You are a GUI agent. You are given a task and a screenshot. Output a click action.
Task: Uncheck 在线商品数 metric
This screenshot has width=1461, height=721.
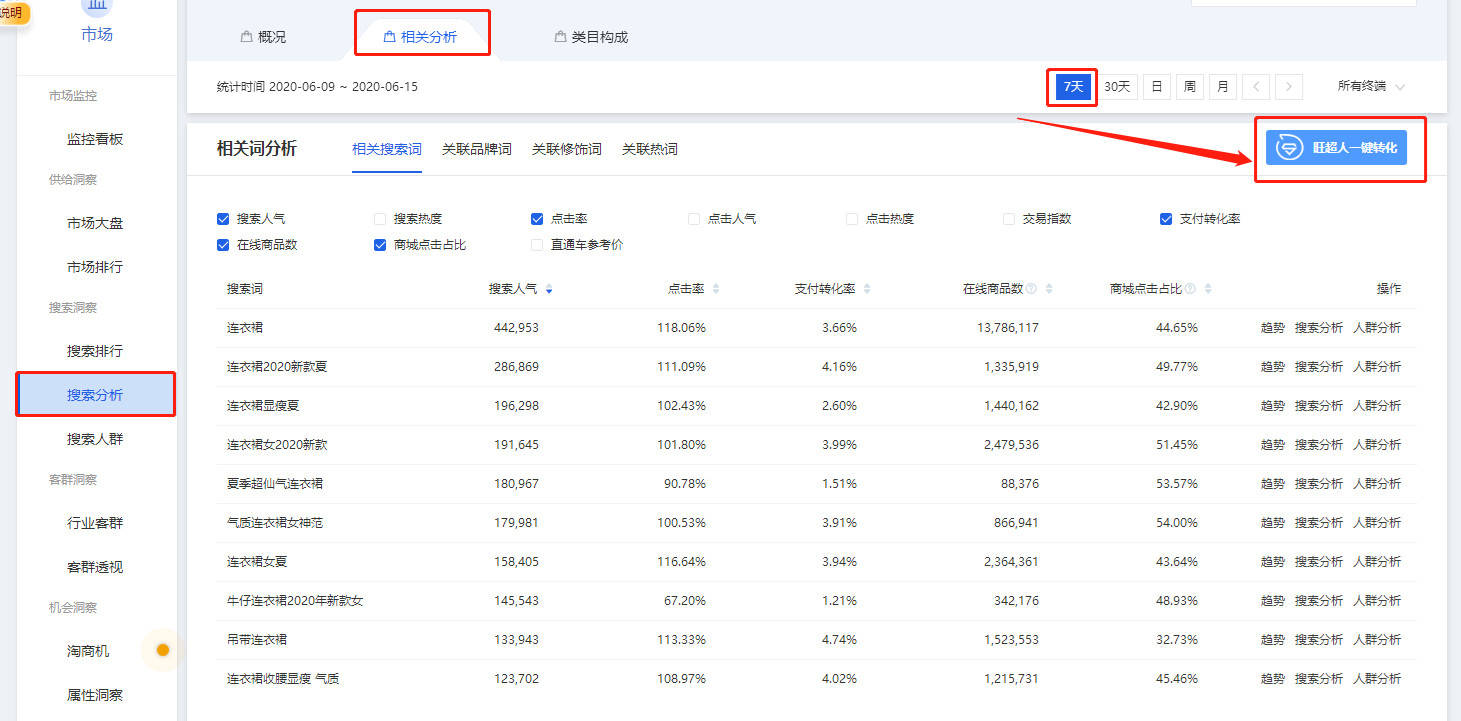pyautogui.click(x=223, y=245)
